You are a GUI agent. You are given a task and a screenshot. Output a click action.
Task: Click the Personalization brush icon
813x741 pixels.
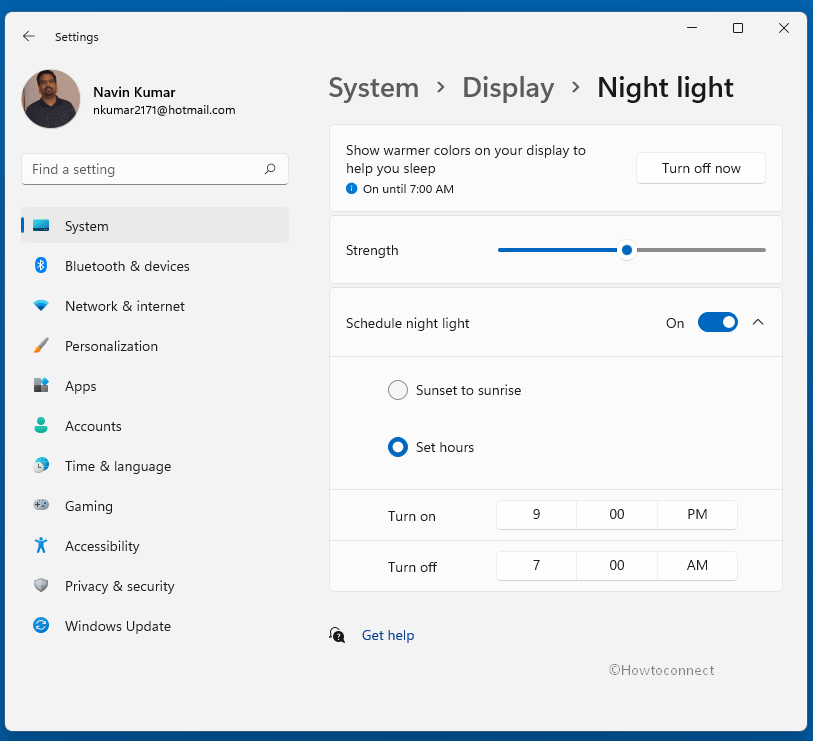(41, 345)
